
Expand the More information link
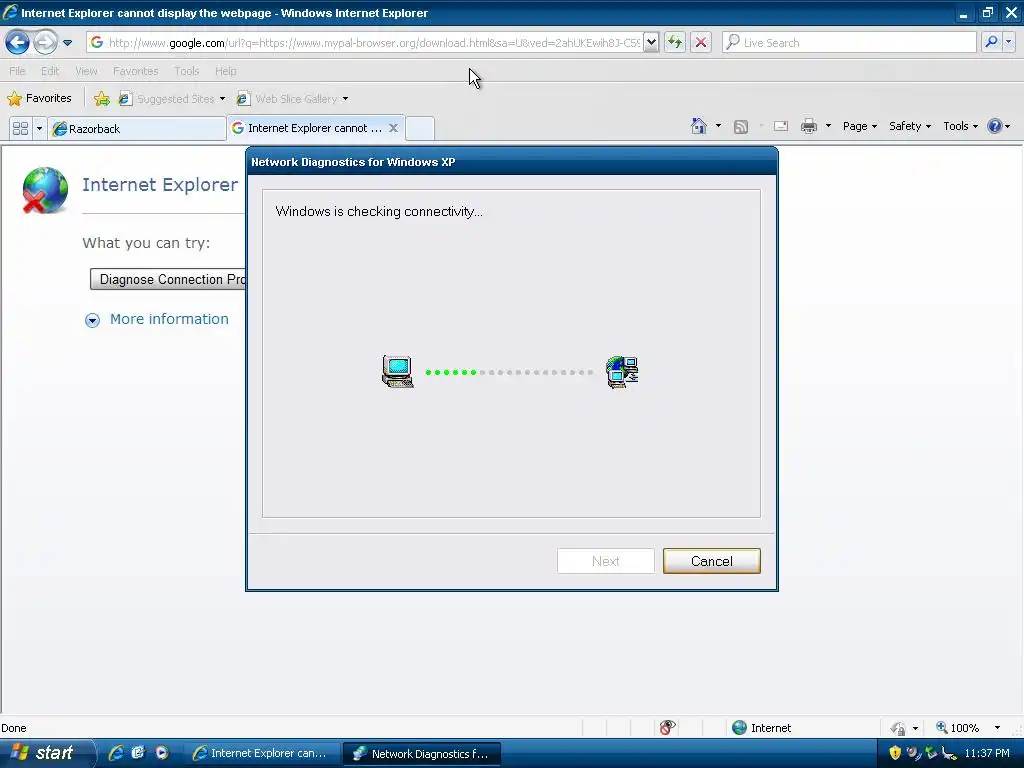point(169,319)
